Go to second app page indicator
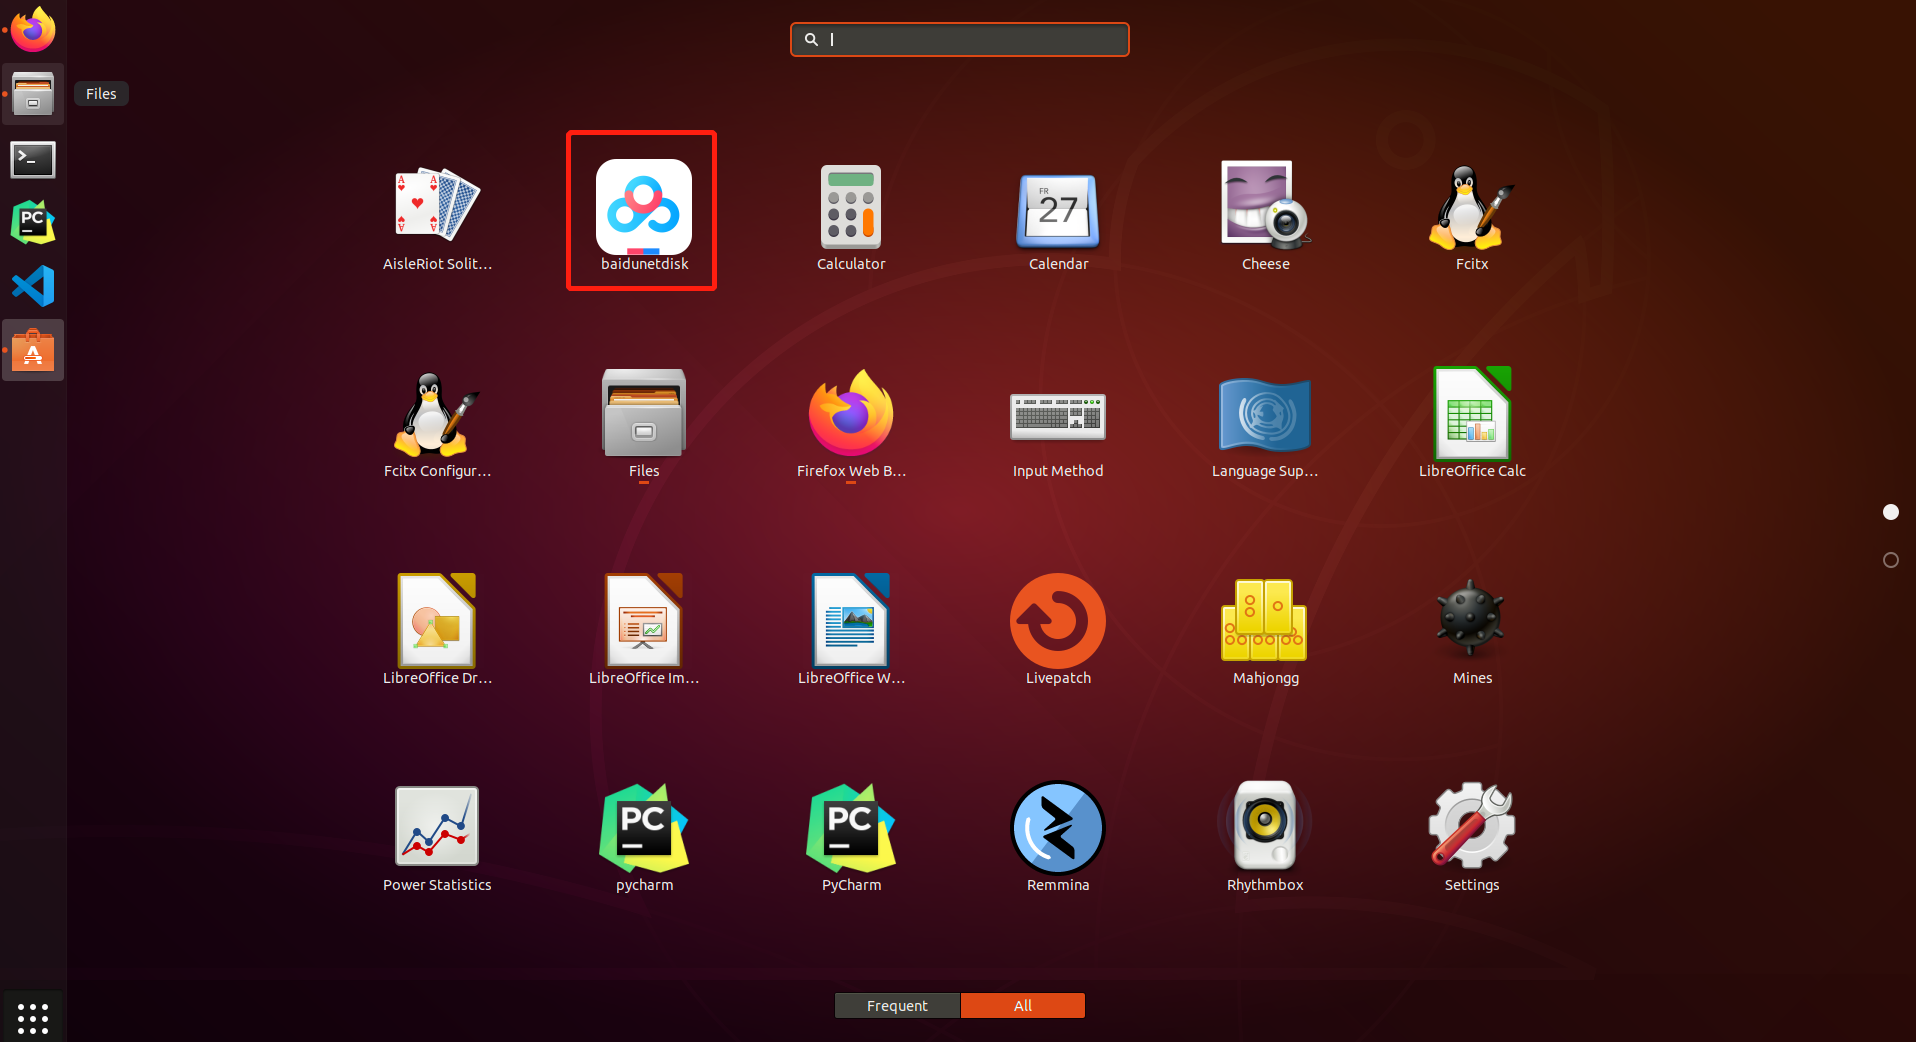Screen dimensions: 1916x1042 tap(1890, 560)
